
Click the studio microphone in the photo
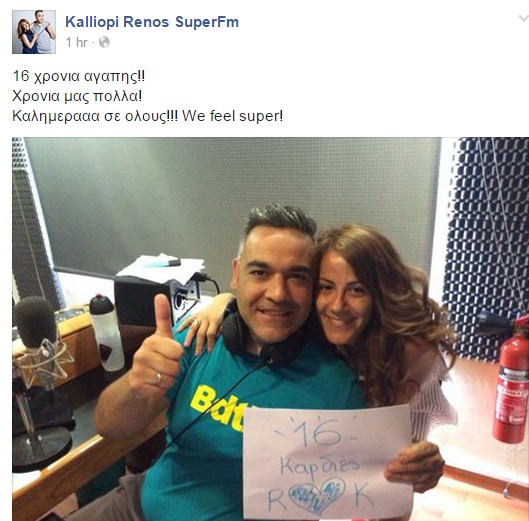(35, 322)
